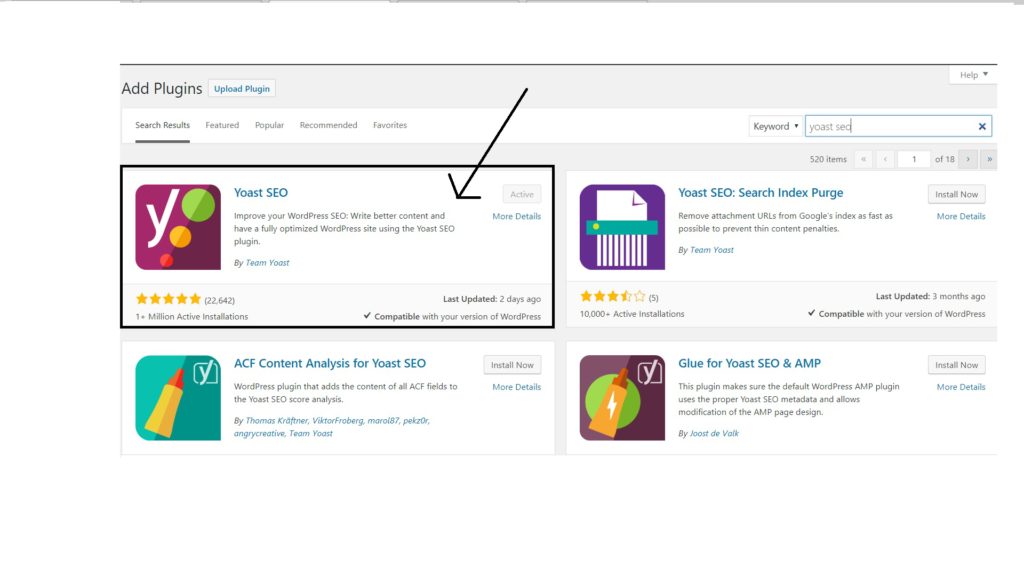Install Yoast SEO: Search Index Purge
Image resolution: width=1024 pixels, height=576 pixels.
click(x=956, y=194)
